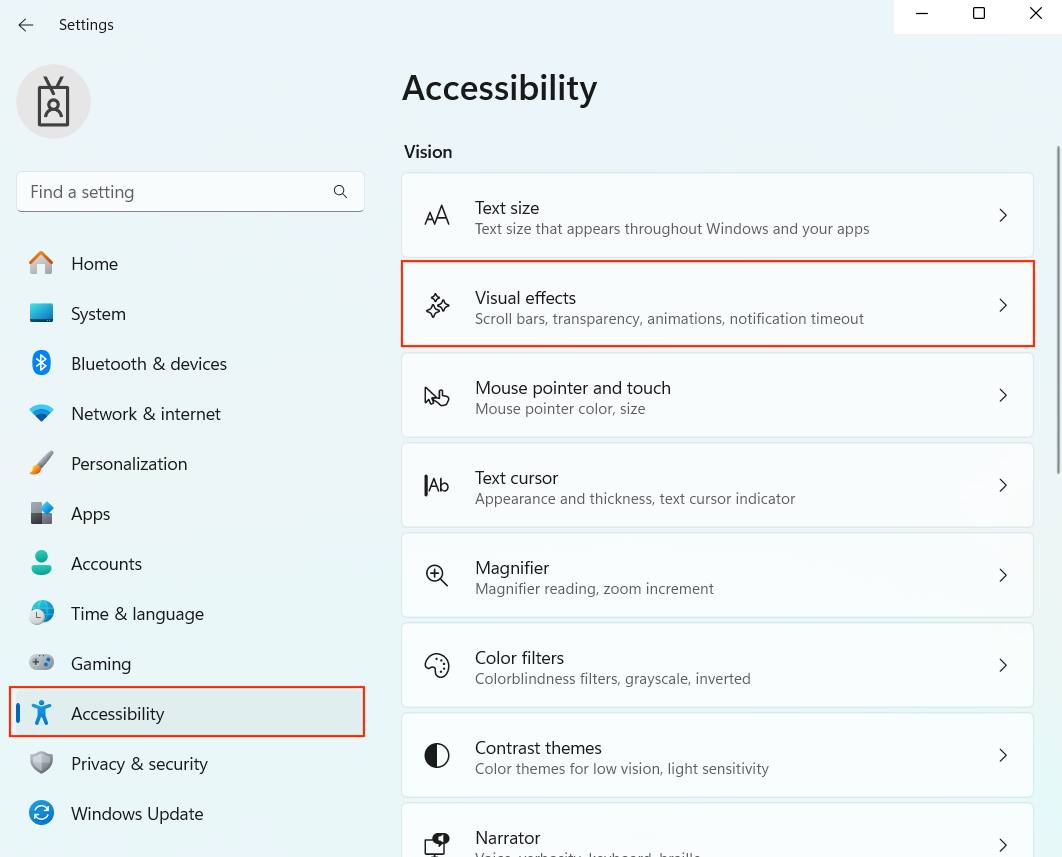The image size is (1062, 857).
Task: Expand Text size with its chevron
Action: click(1003, 215)
